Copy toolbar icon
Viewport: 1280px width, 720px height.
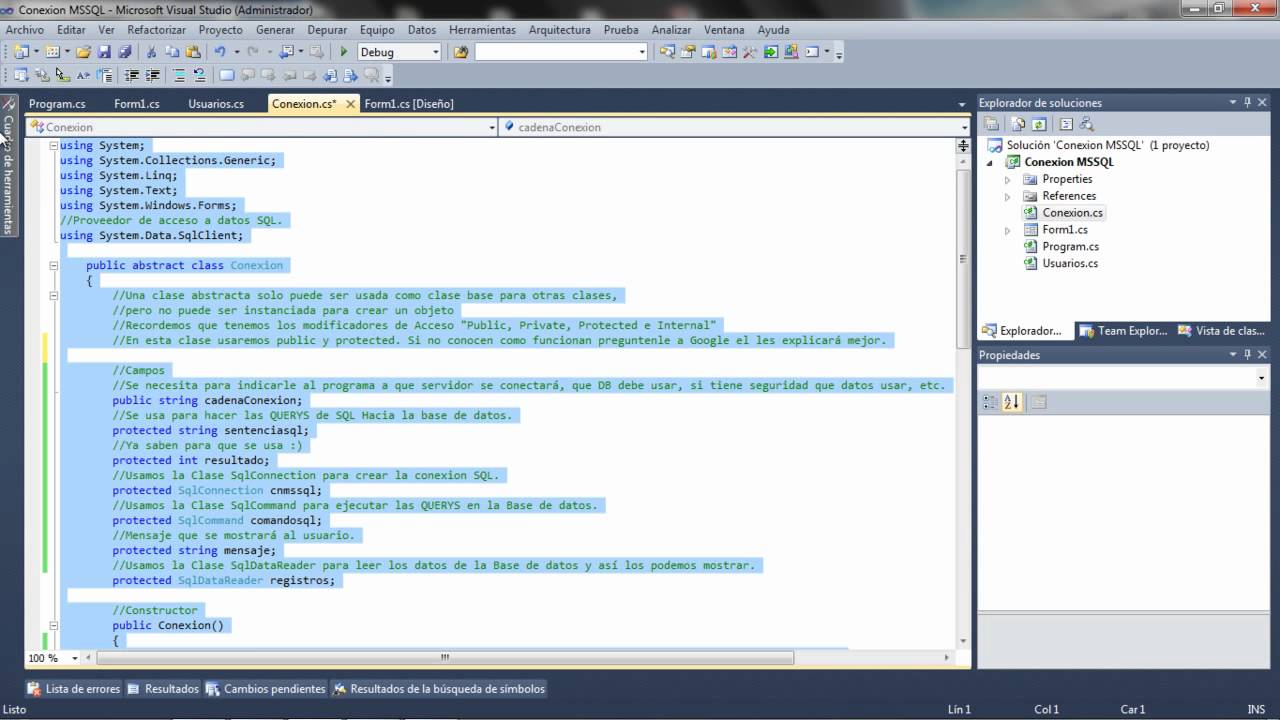[x=172, y=52]
